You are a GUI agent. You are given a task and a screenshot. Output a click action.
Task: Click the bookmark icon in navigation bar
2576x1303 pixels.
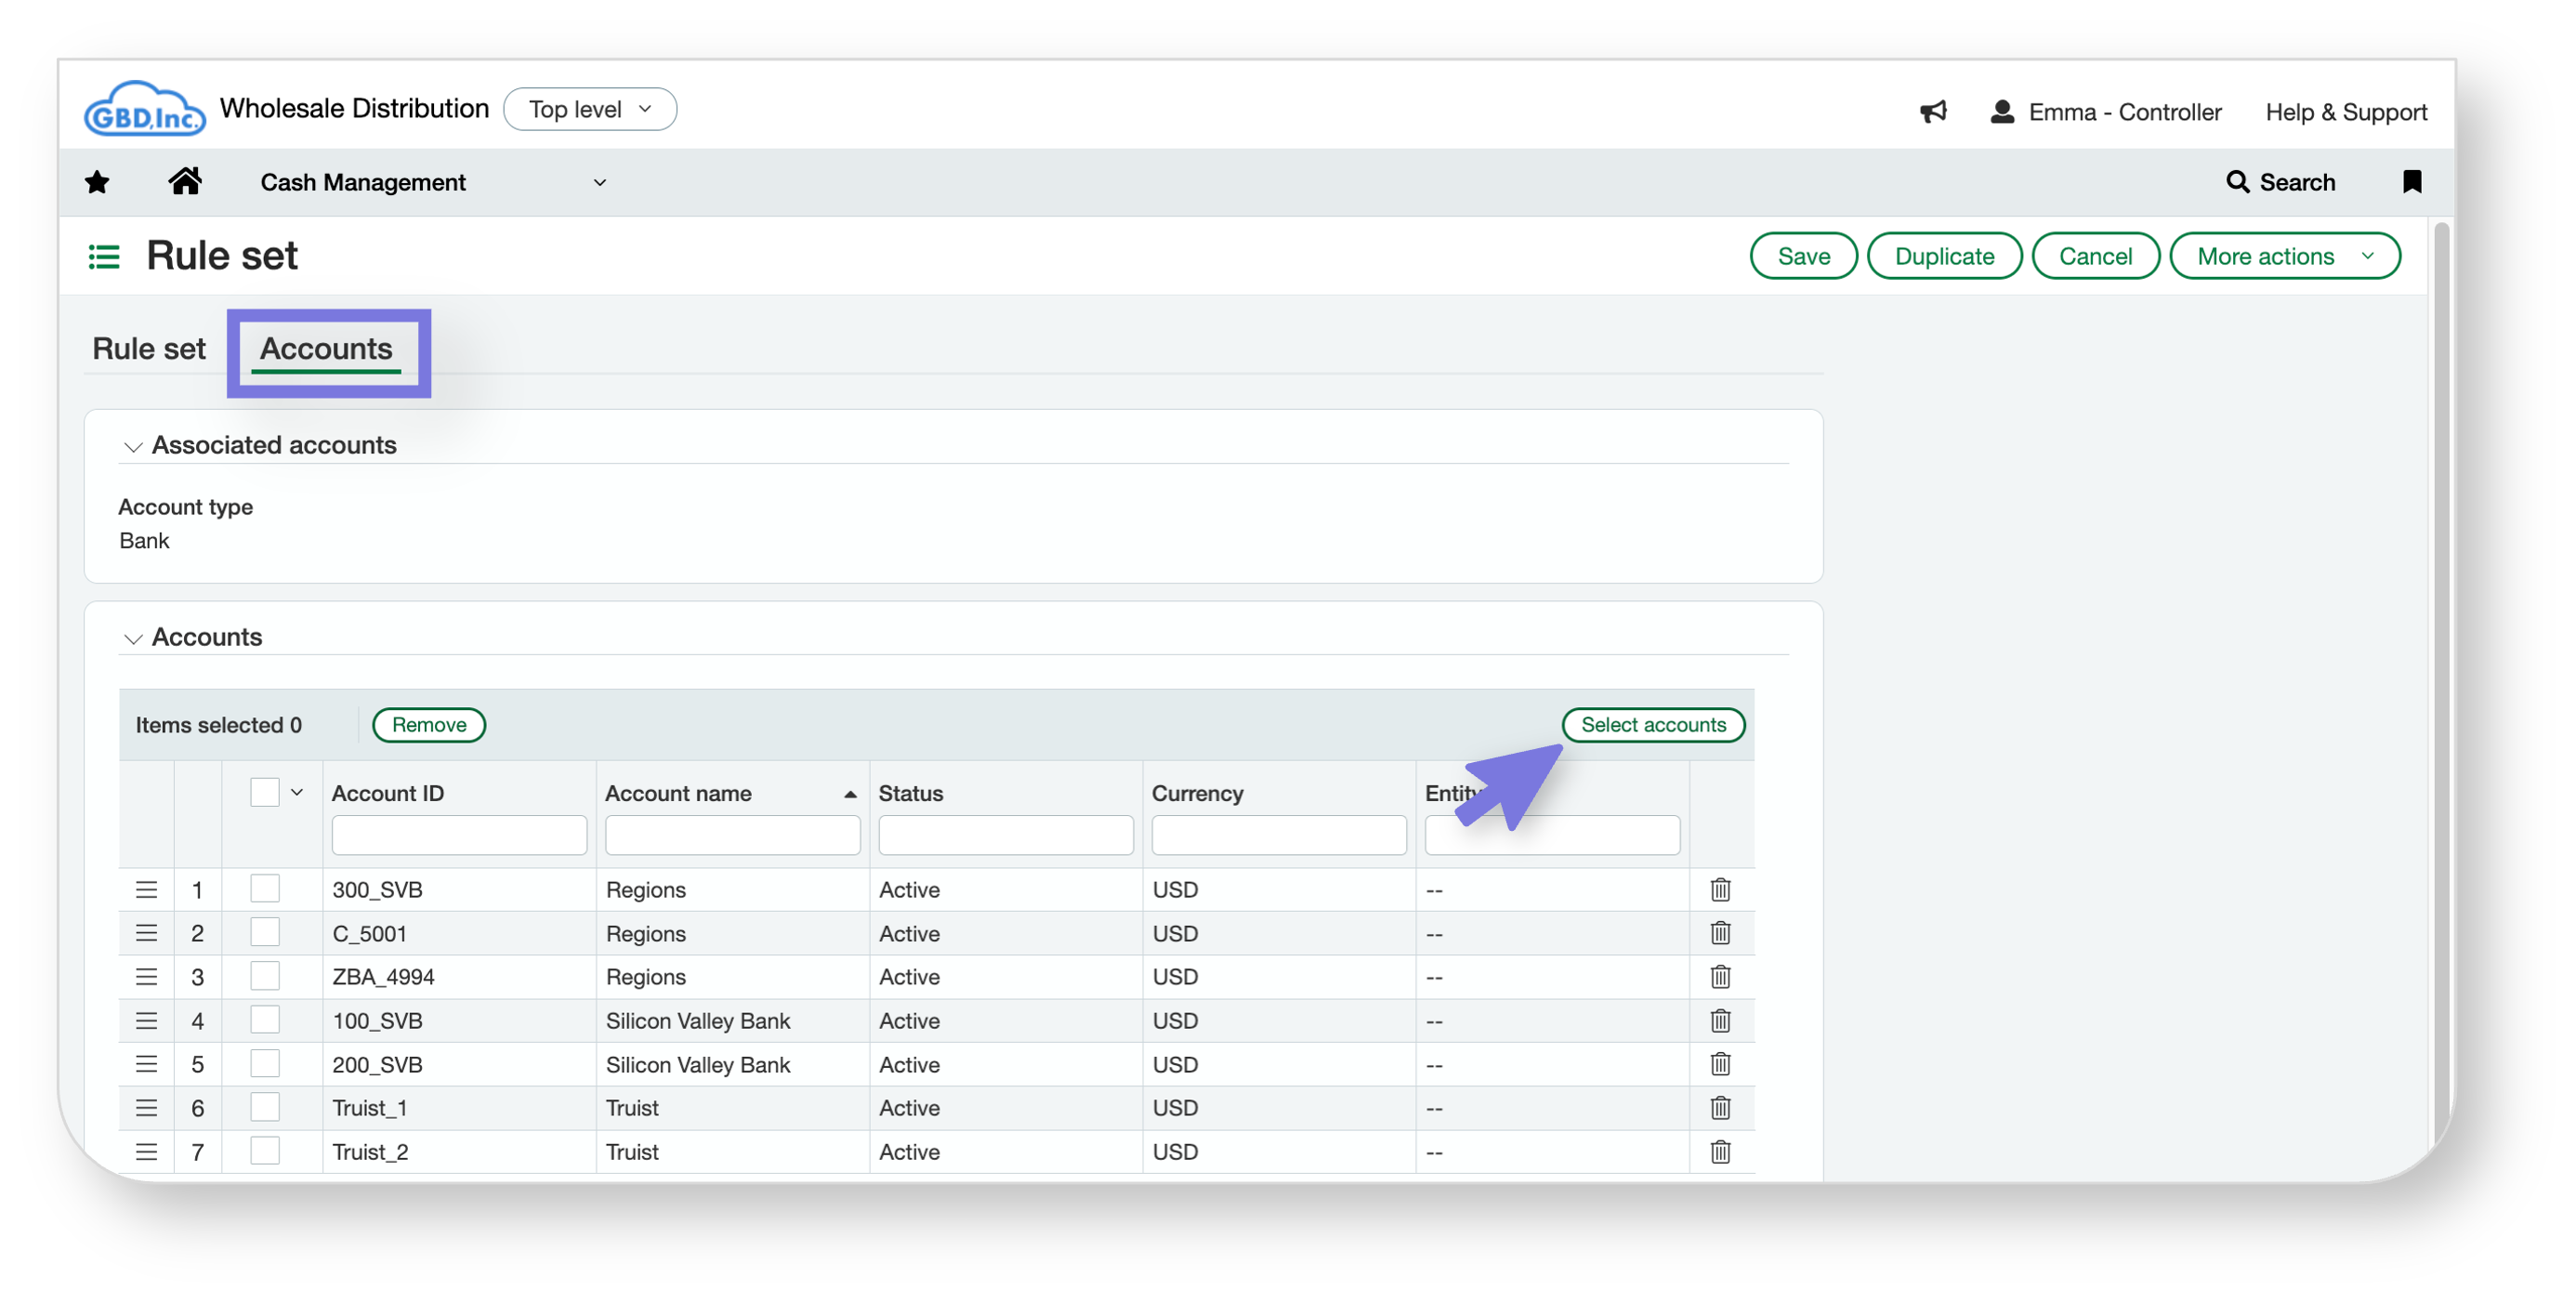[2411, 182]
